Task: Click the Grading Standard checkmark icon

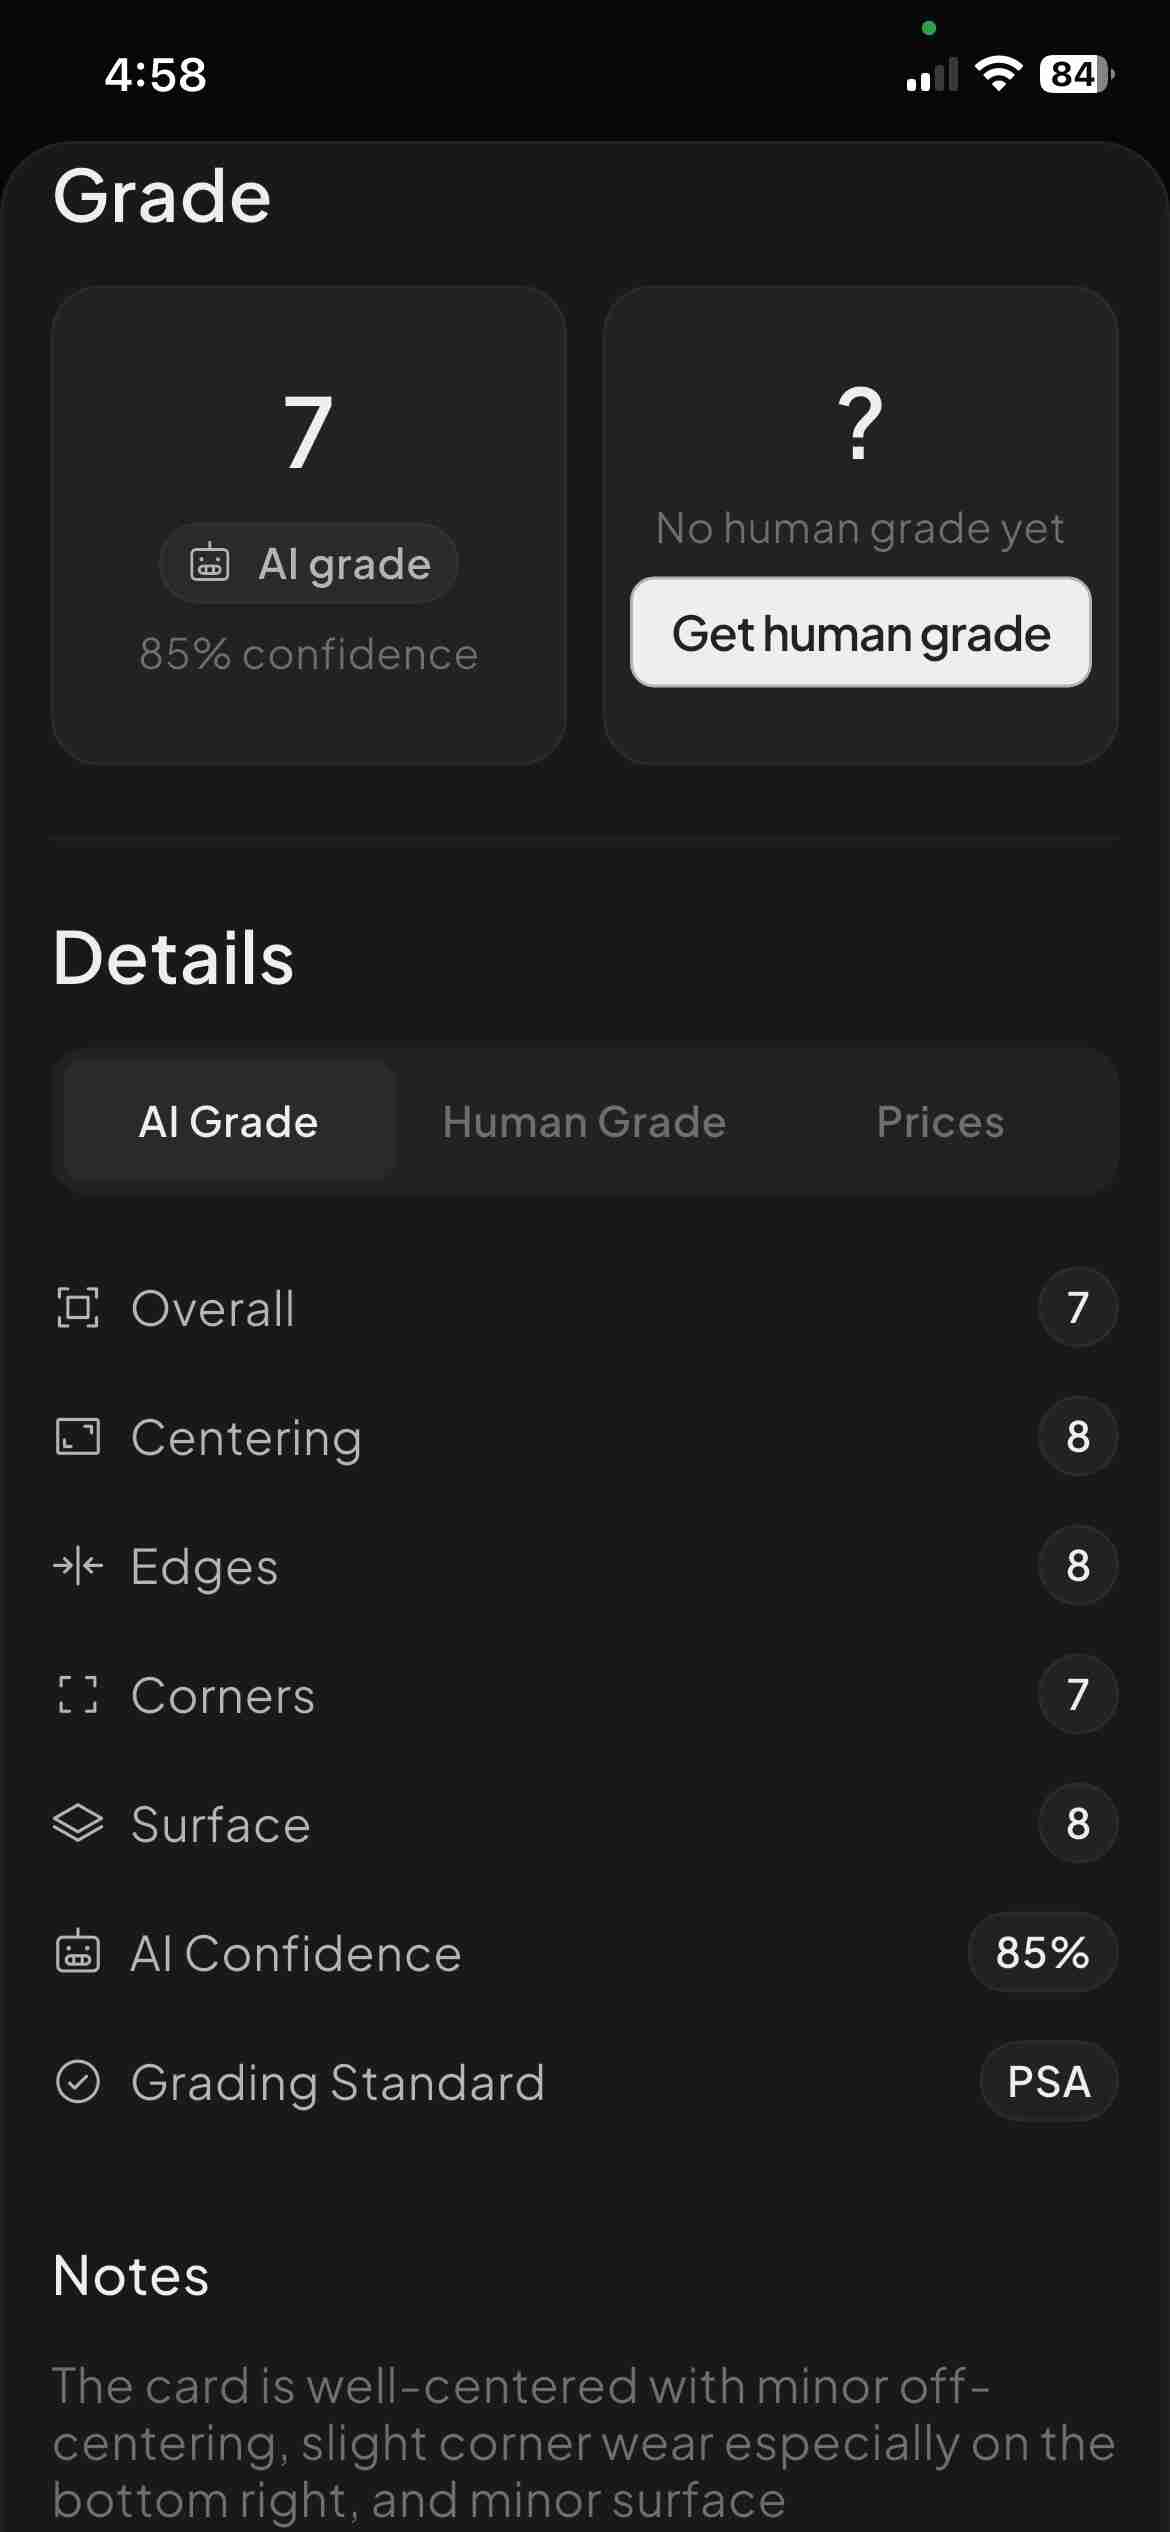Action: [78, 2082]
